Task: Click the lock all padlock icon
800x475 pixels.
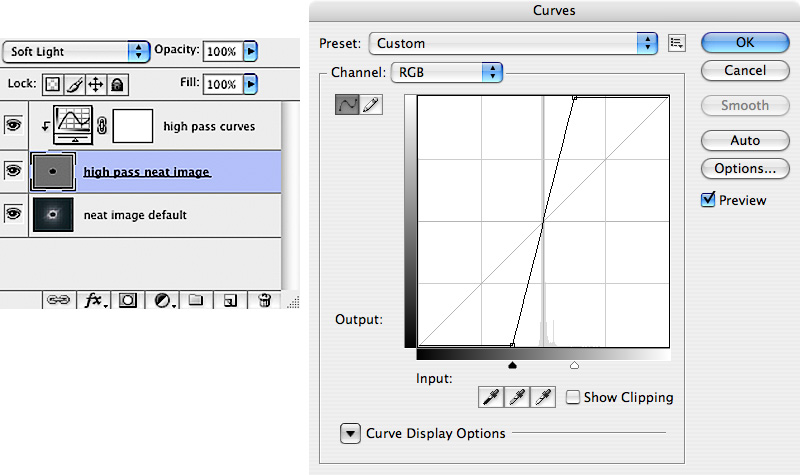Action: [x=117, y=85]
